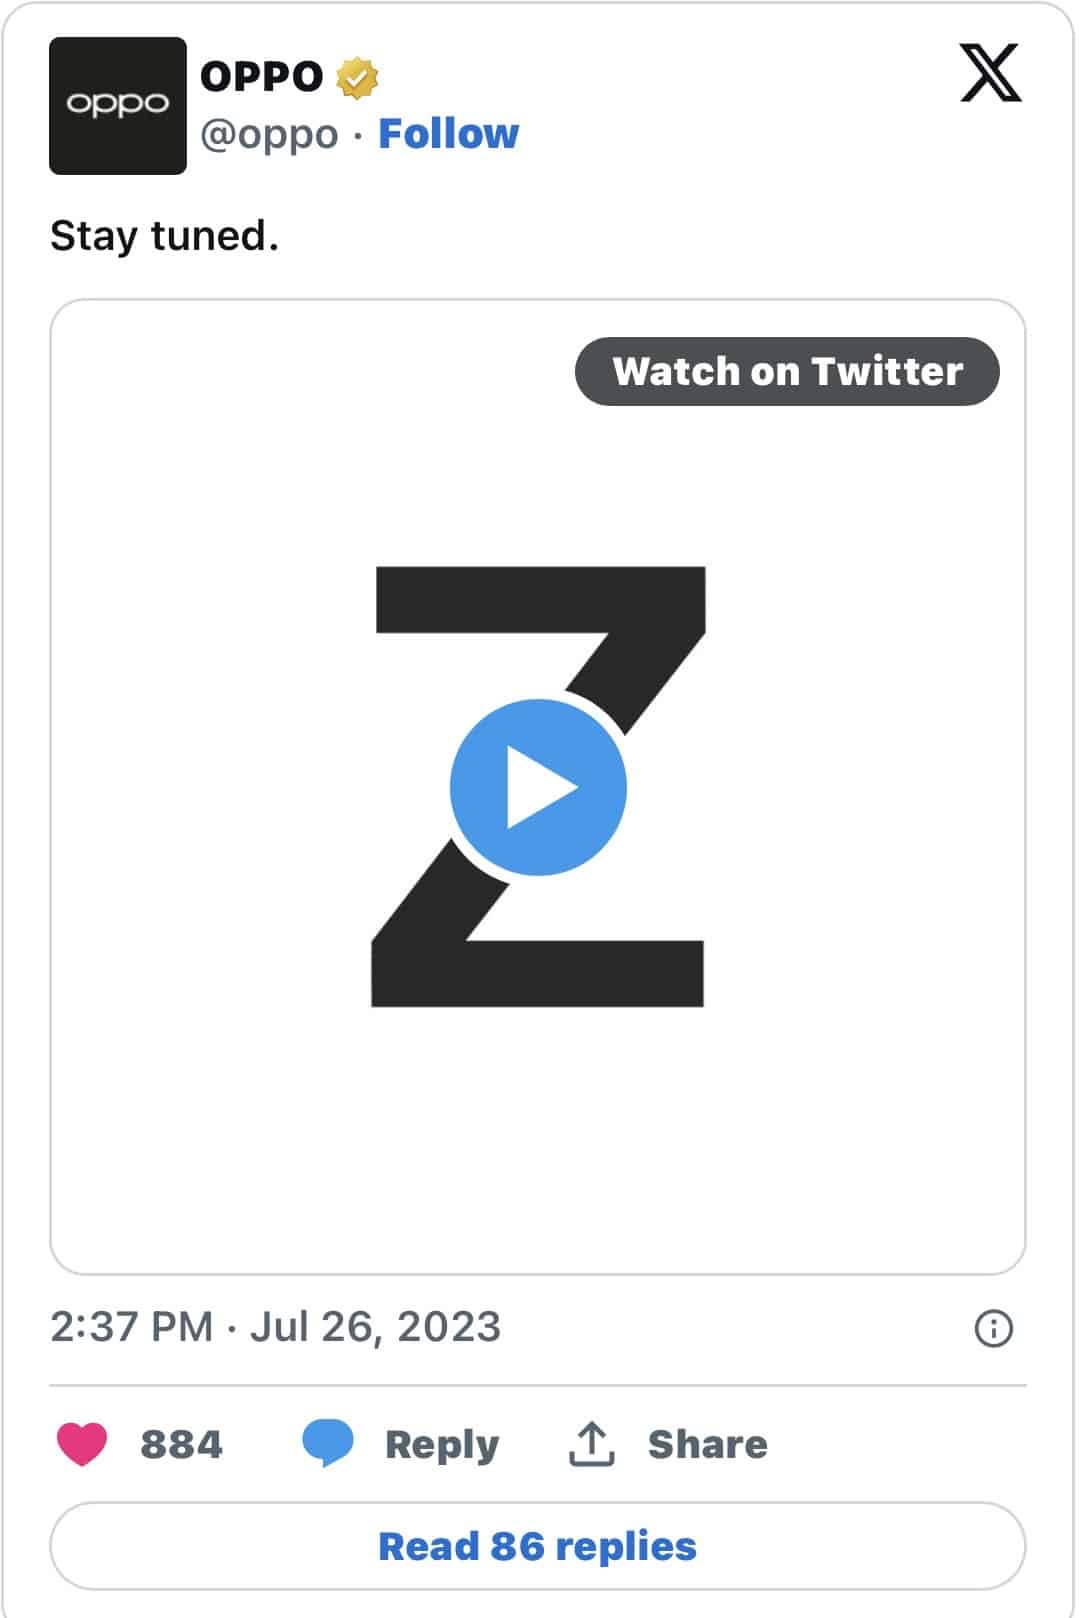1079x1618 pixels.
Task: Click the OPPO display name
Action: tap(262, 77)
